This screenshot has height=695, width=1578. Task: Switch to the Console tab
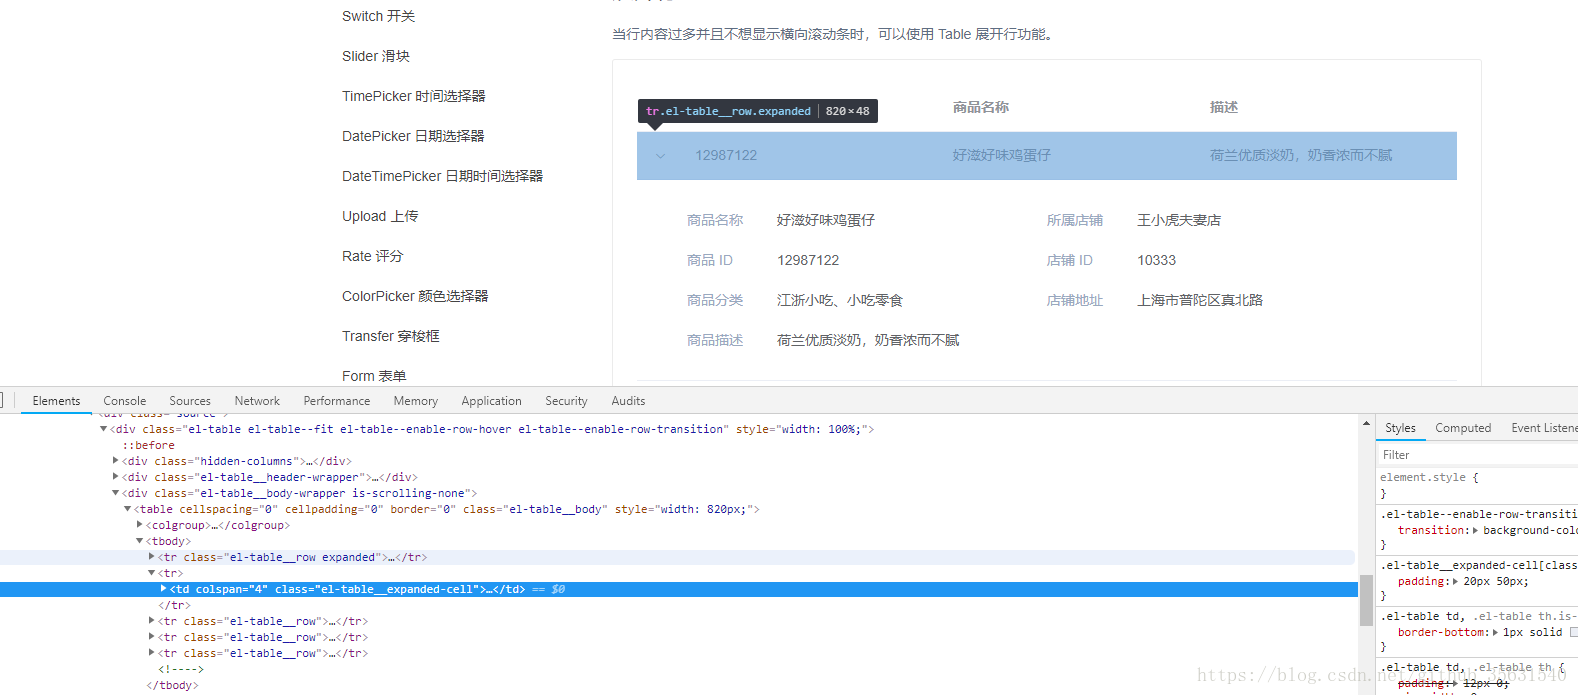[x=125, y=401]
